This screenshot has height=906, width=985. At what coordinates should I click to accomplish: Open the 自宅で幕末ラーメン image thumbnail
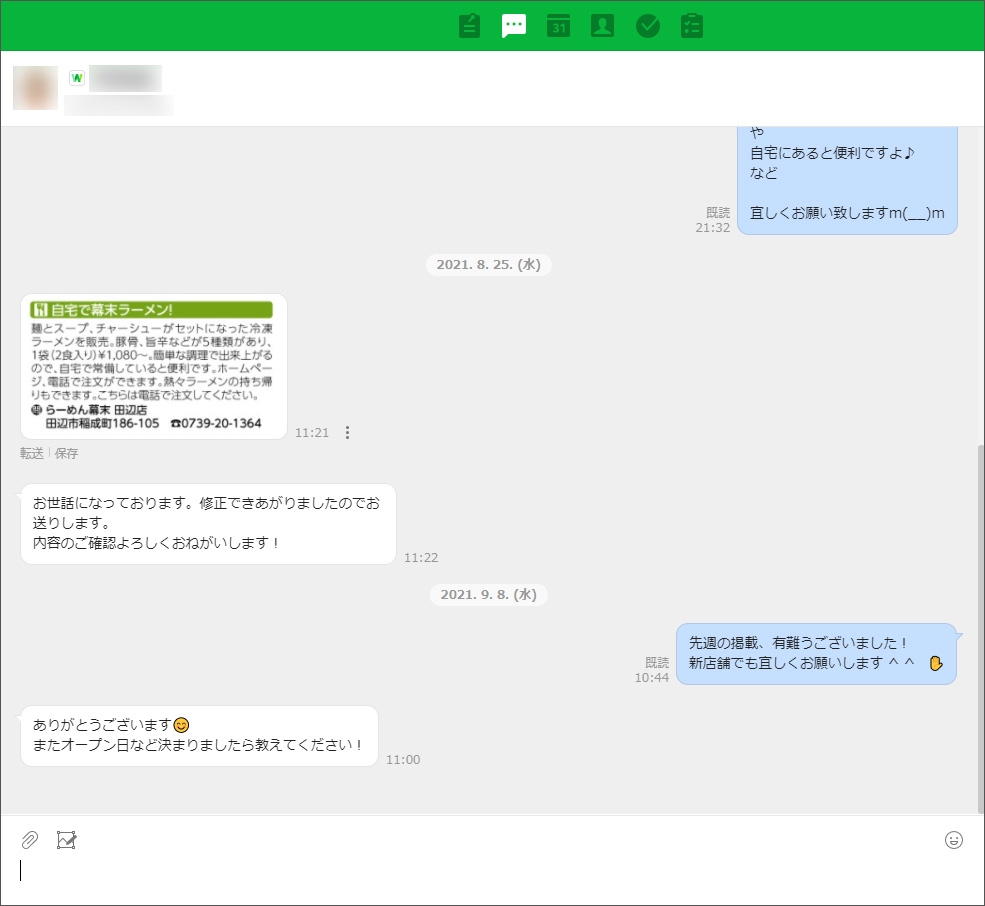[x=153, y=366]
